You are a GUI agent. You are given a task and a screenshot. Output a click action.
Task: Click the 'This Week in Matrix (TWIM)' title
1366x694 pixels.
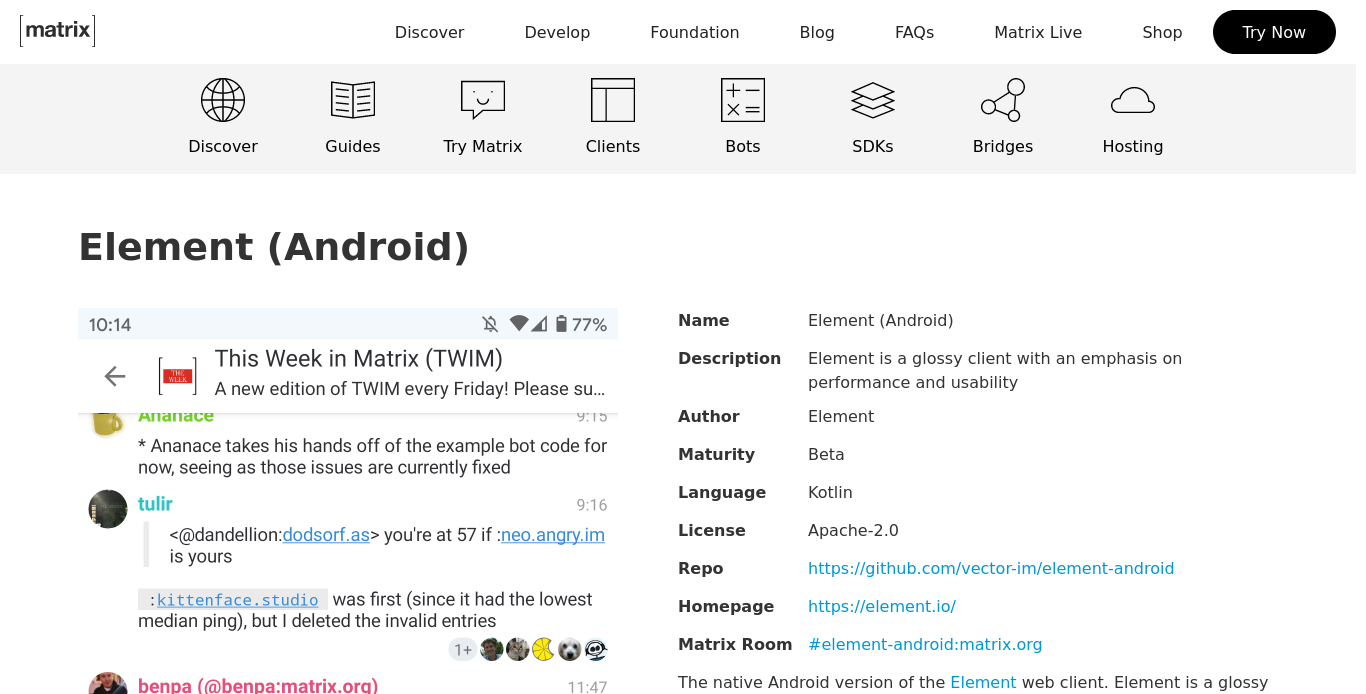click(359, 358)
